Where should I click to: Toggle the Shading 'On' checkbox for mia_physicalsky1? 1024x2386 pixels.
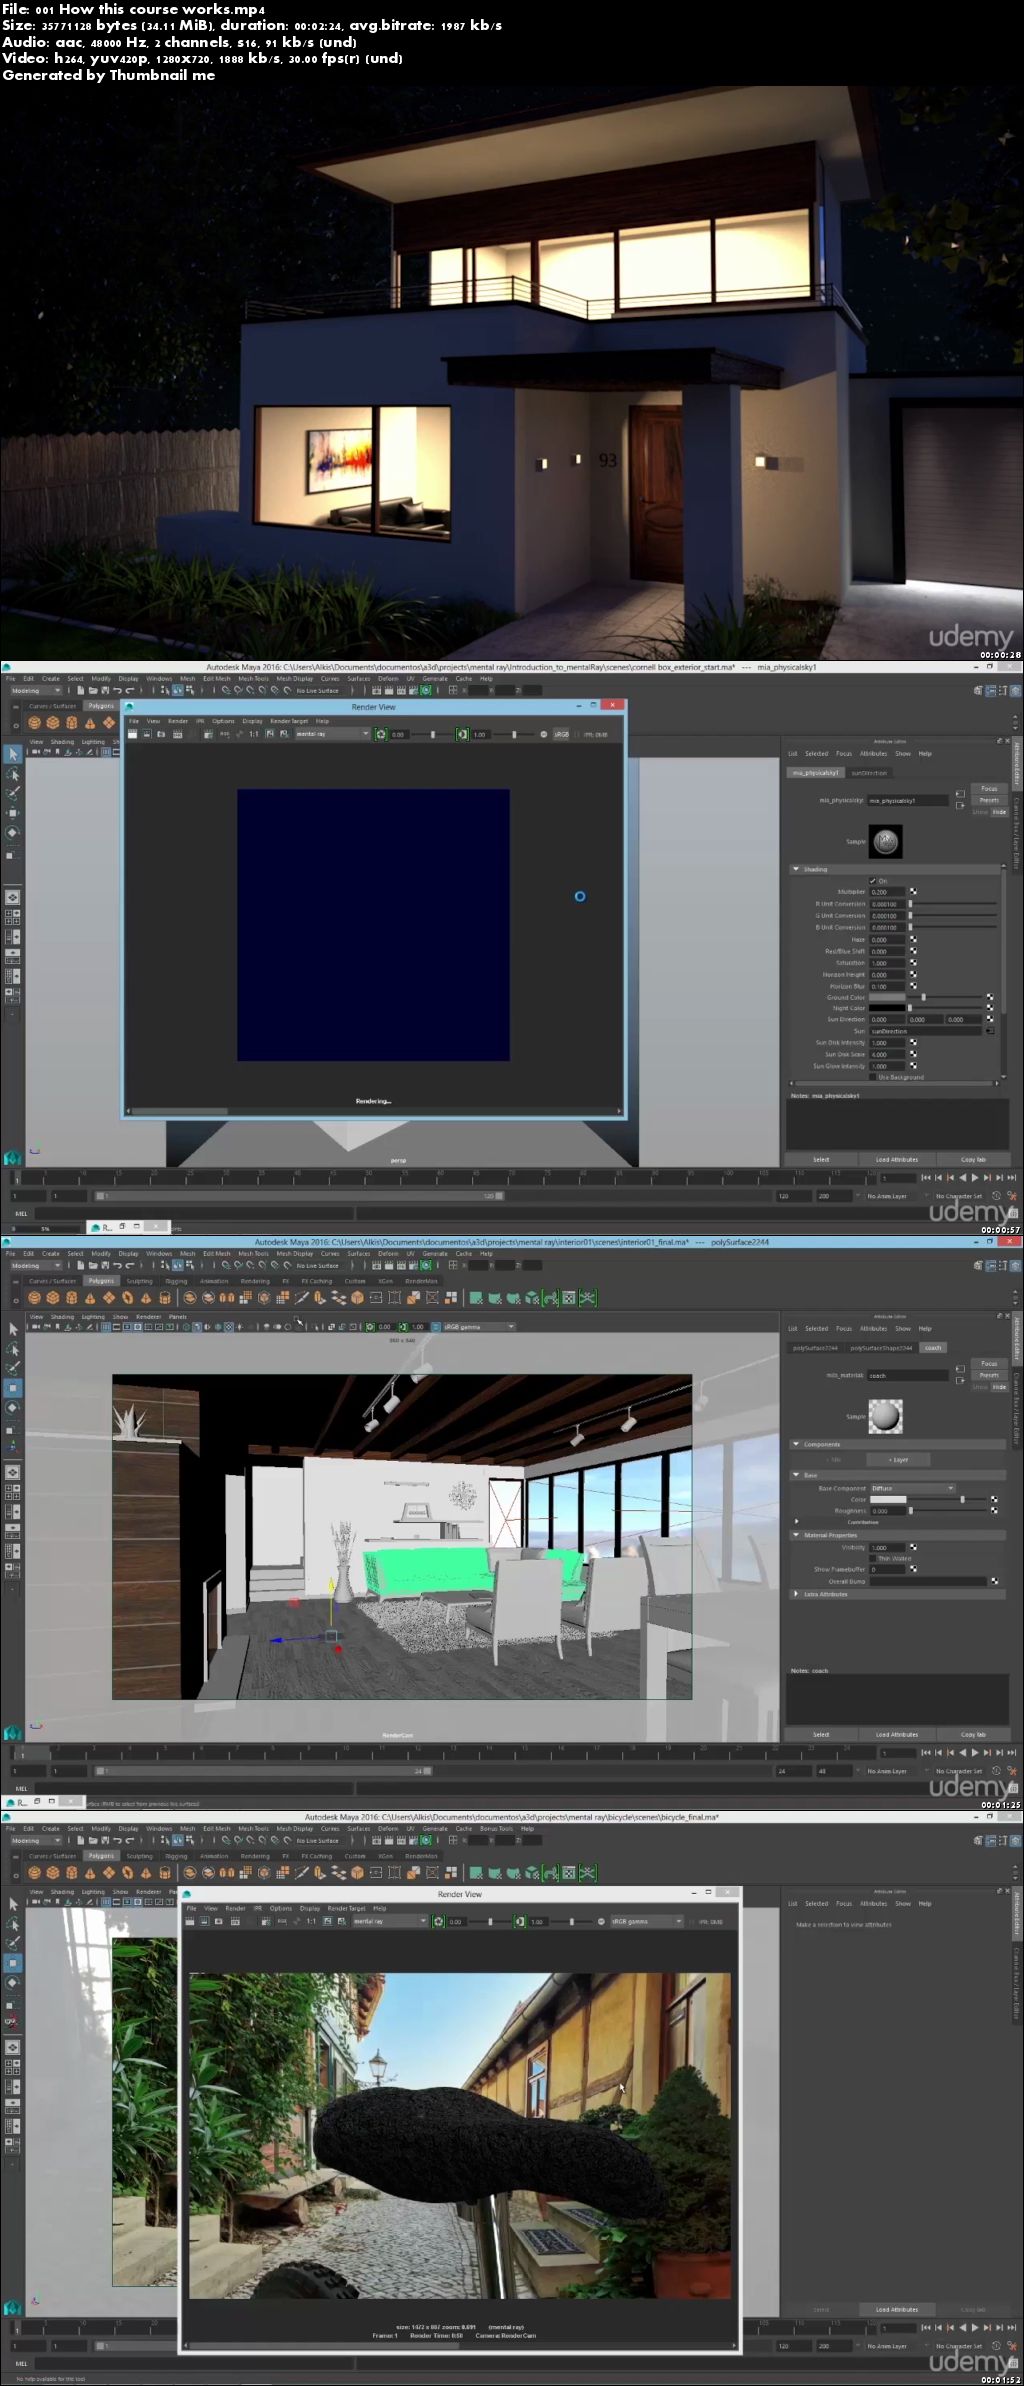click(x=873, y=881)
